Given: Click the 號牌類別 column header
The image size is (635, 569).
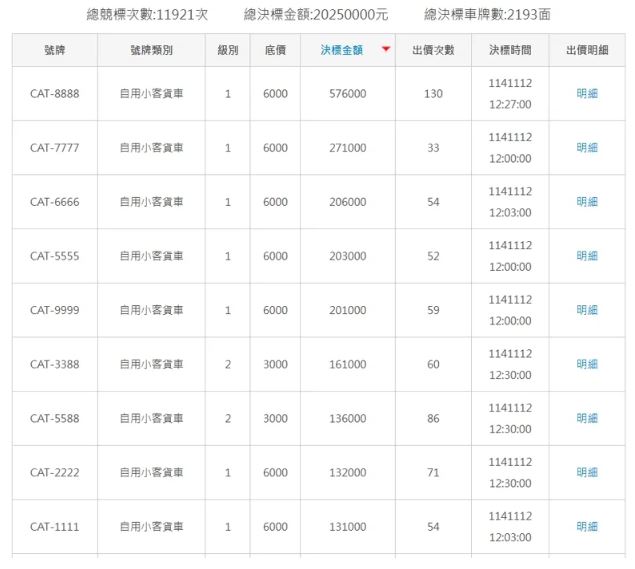Looking at the screenshot, I should pyautogui.click(x=151, y=50).
